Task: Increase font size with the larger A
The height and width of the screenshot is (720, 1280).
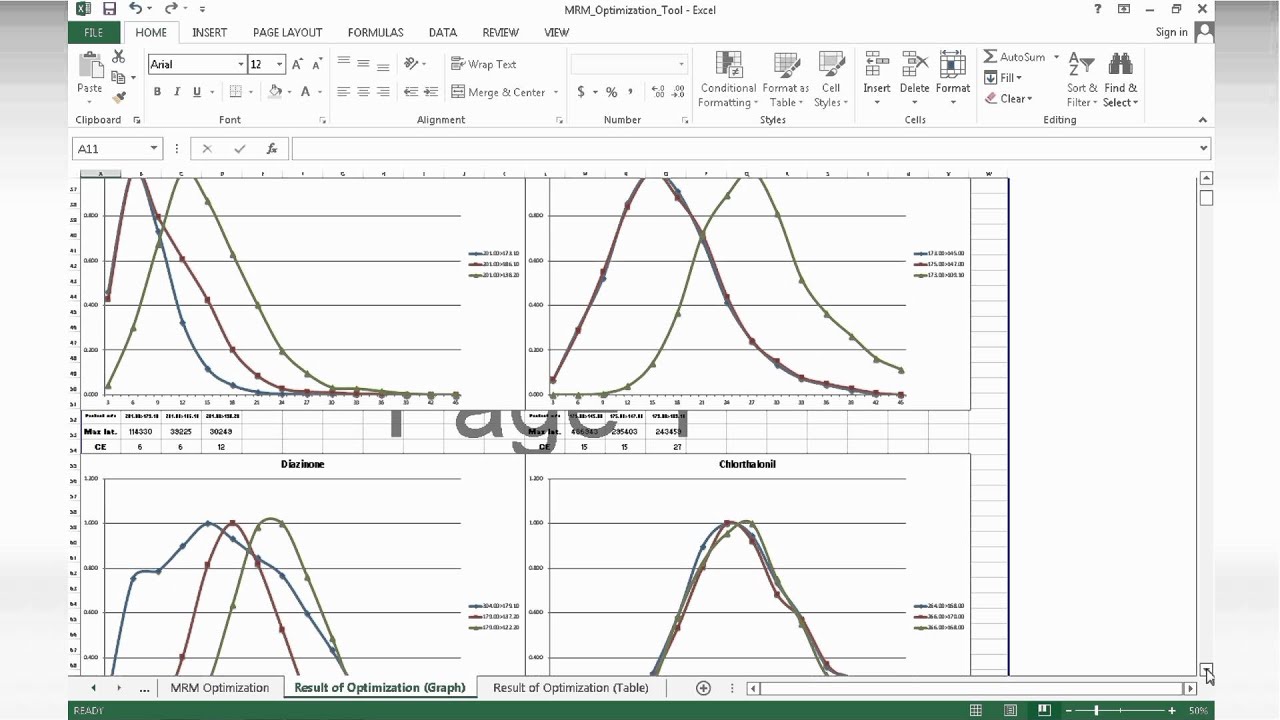Action: (x=297, y=64)
